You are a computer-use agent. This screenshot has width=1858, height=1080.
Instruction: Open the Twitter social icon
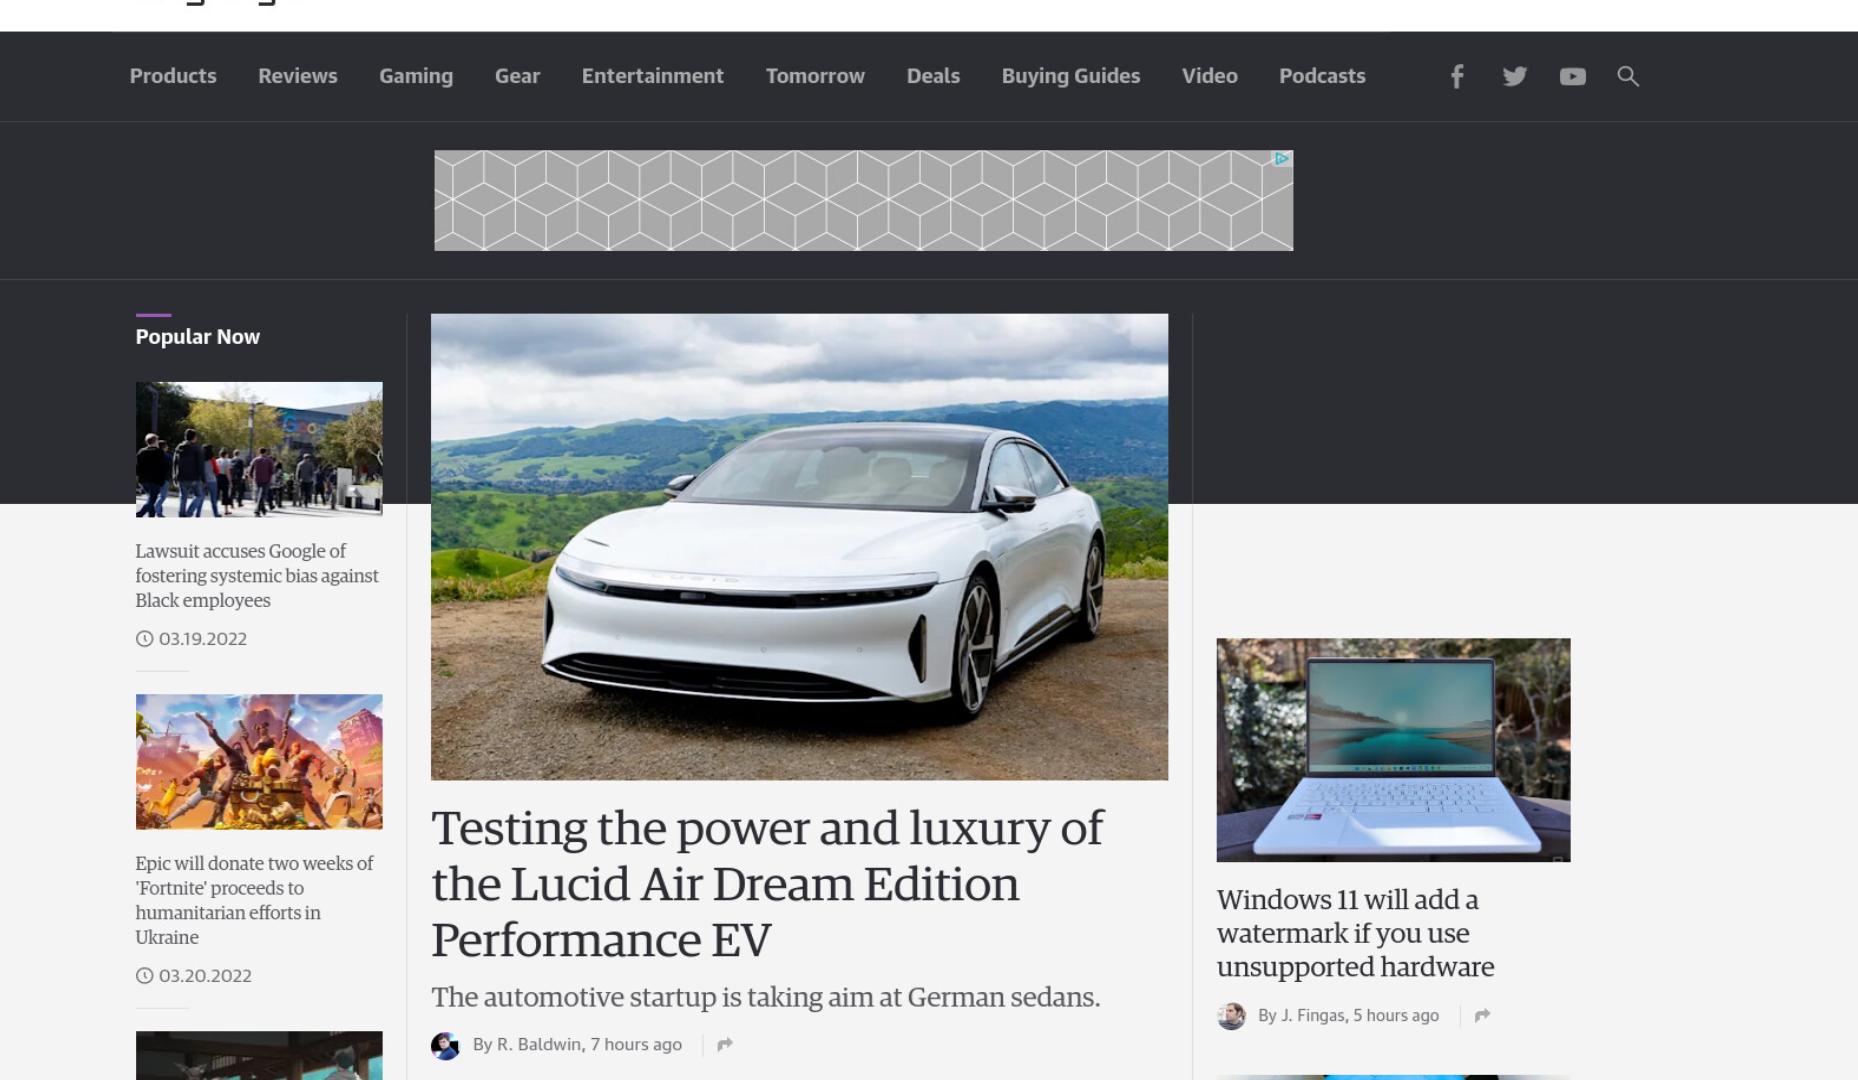1514,76
